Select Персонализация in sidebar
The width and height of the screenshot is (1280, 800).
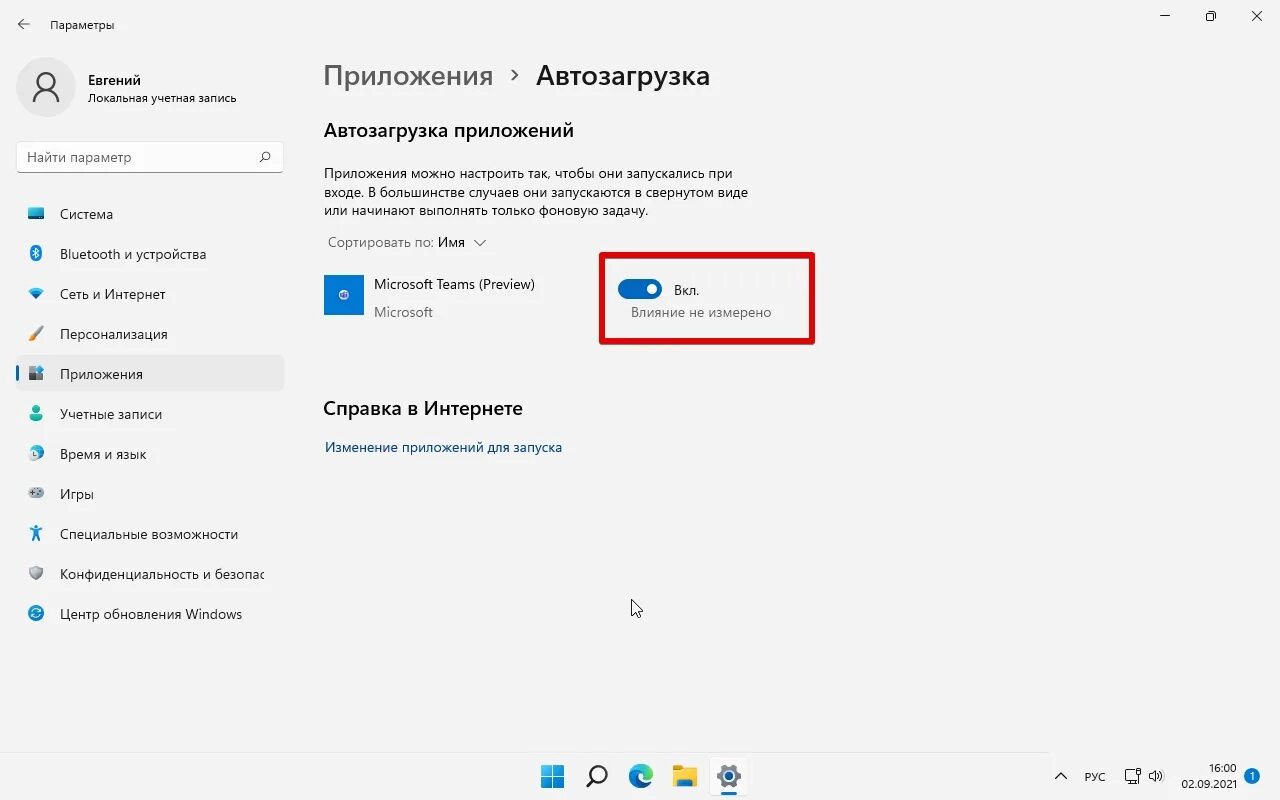click(150, 334)
